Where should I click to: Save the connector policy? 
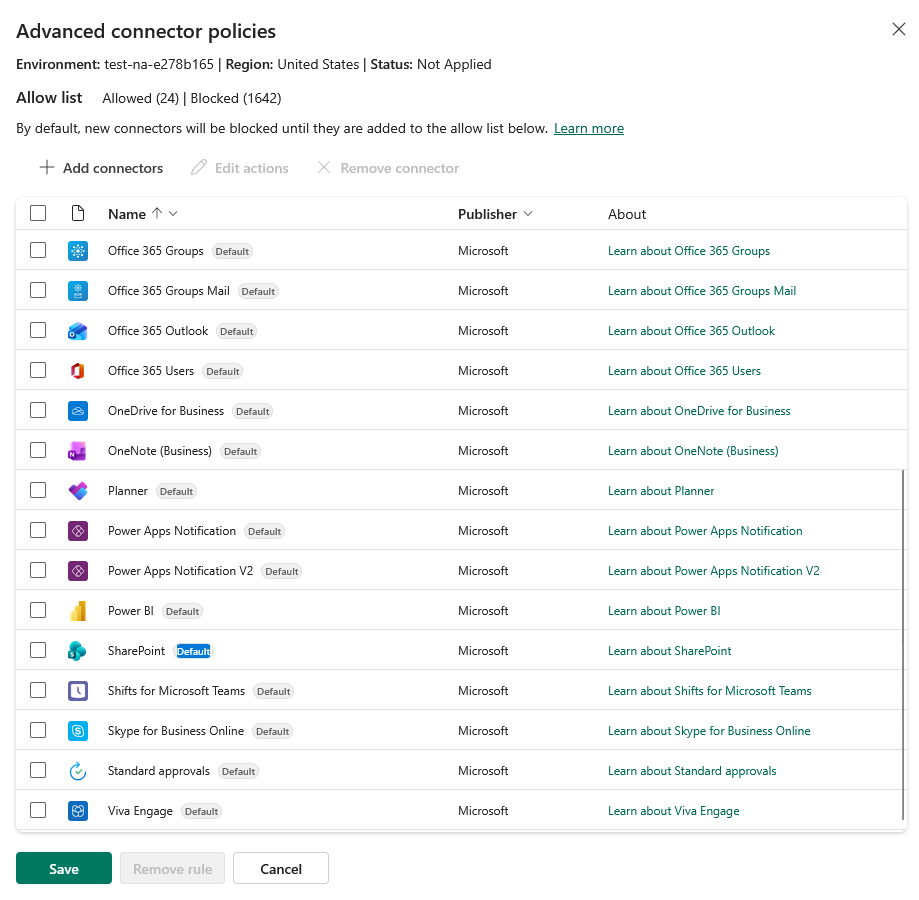64,868
